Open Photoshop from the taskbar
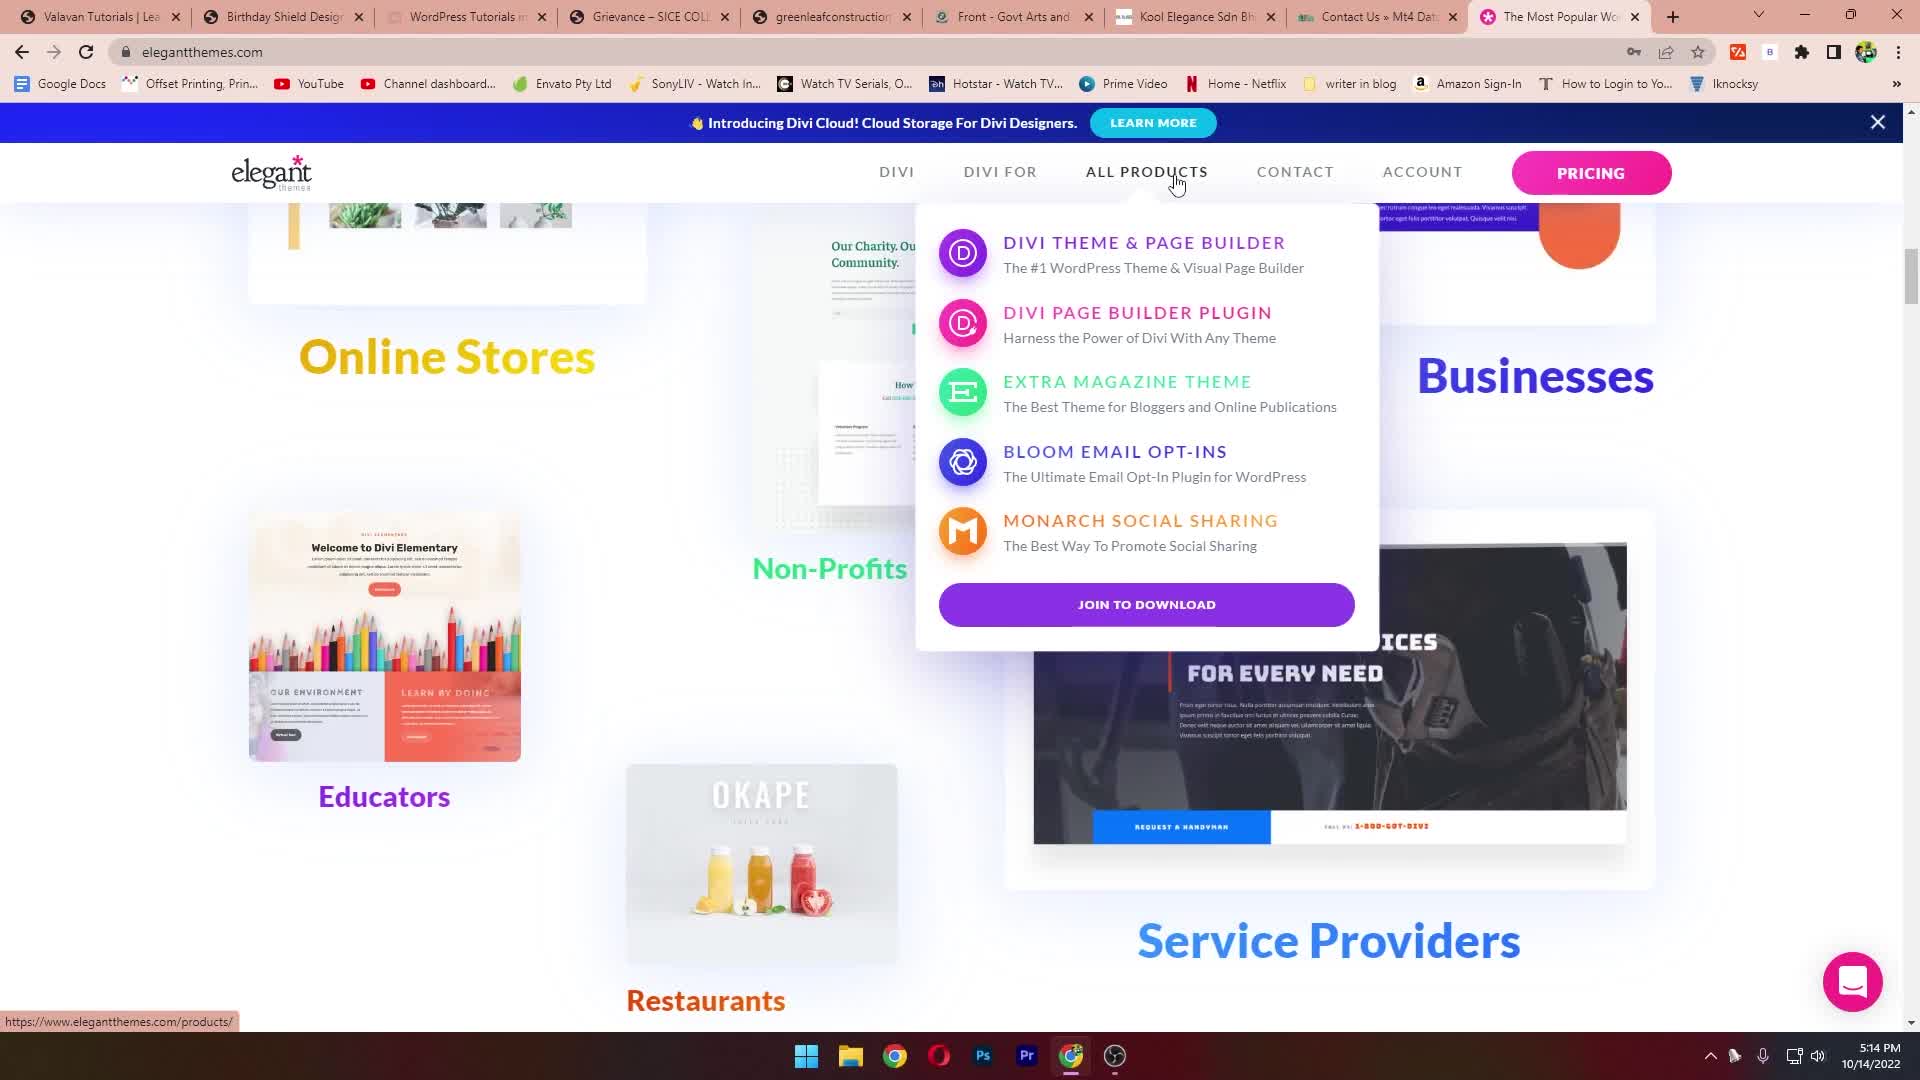This screenshot has height=1080, width=1920. pos(982,1056)
